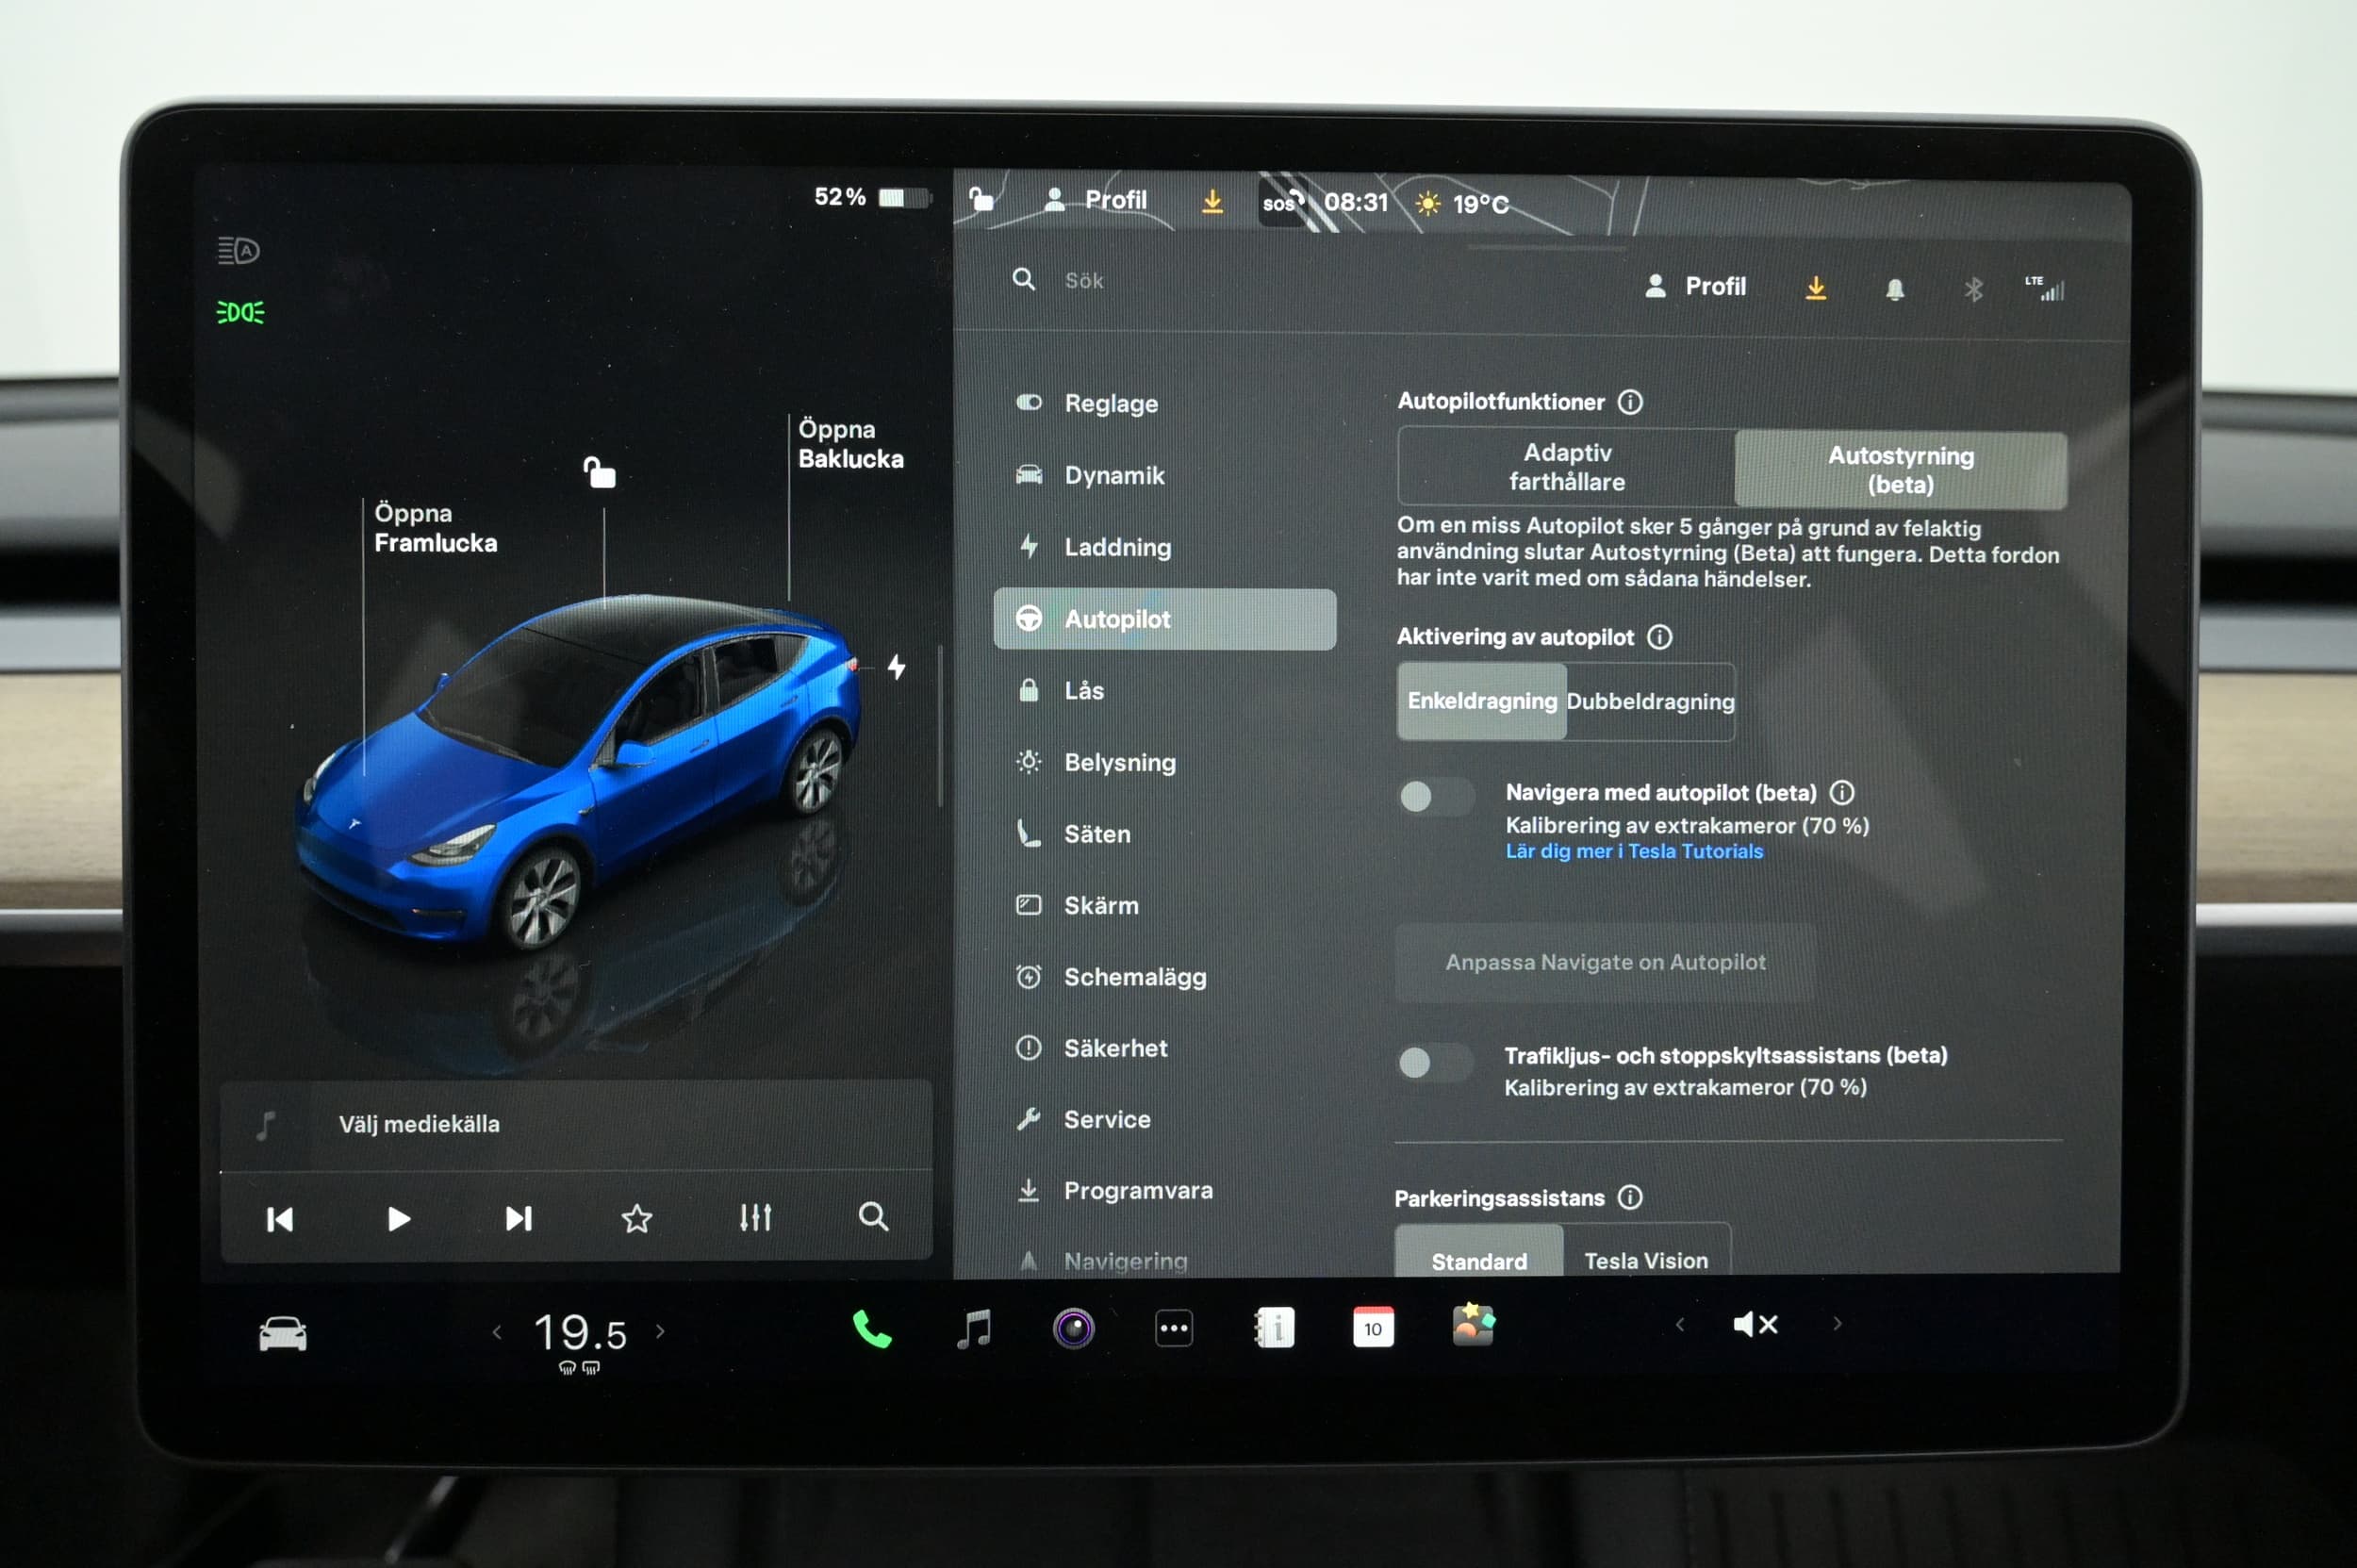The height and width of the screenshot is (1568, 2357).
Task: Show info for Aktivering av autopilot
Action: [1659, 637]
